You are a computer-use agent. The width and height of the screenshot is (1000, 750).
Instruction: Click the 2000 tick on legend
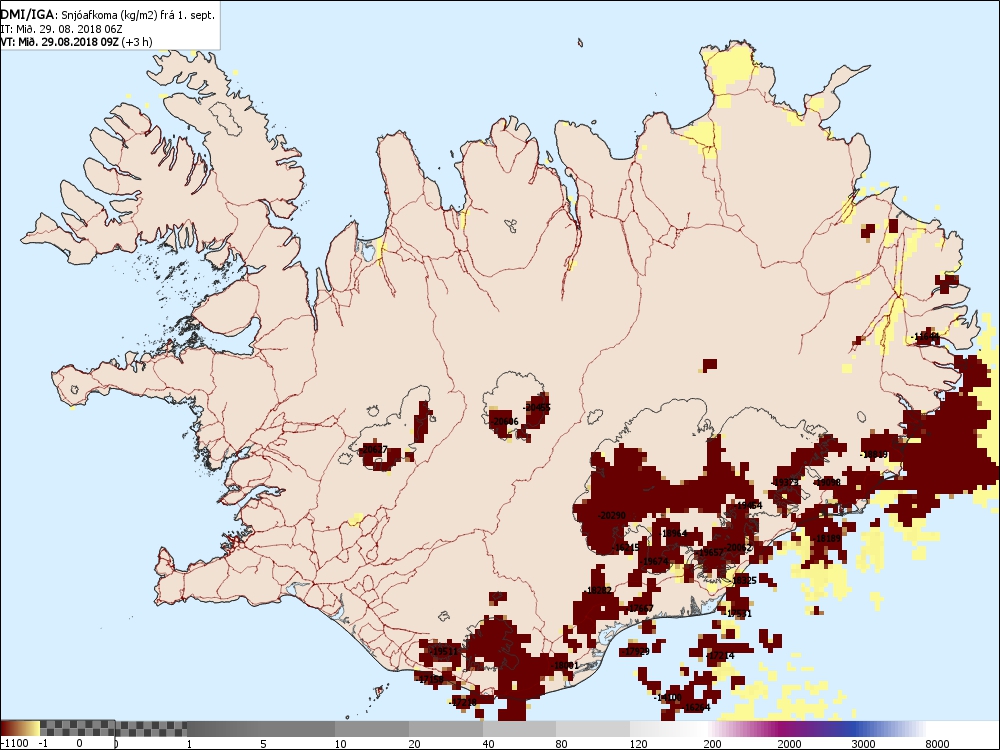(789, 743)
